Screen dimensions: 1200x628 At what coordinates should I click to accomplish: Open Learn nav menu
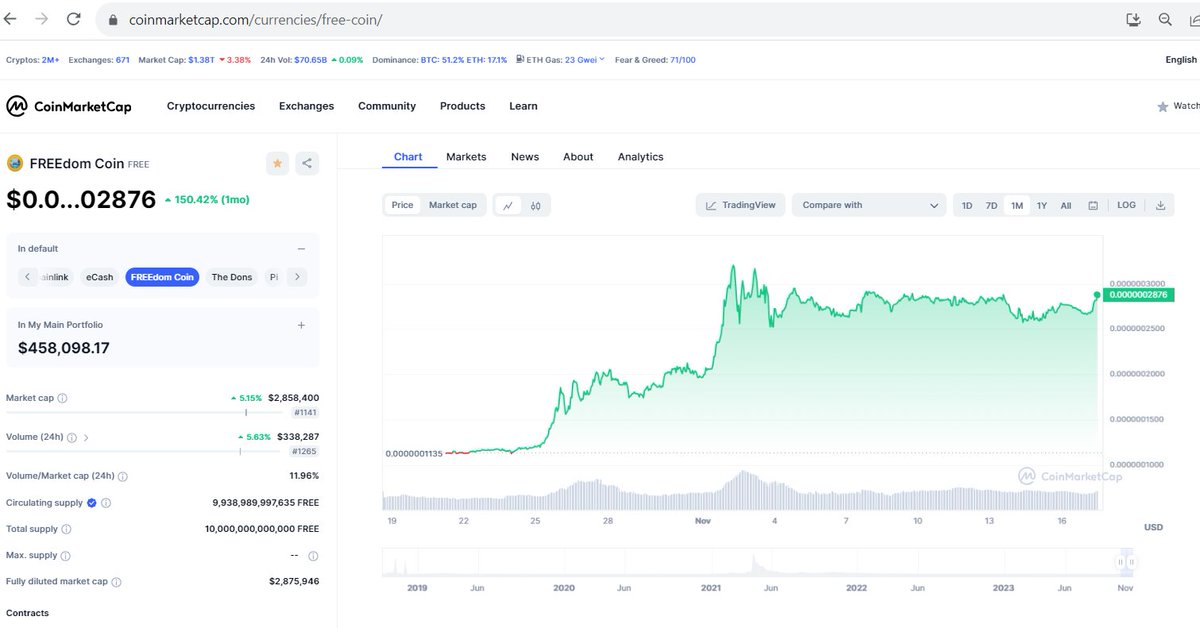coord(523,106)
